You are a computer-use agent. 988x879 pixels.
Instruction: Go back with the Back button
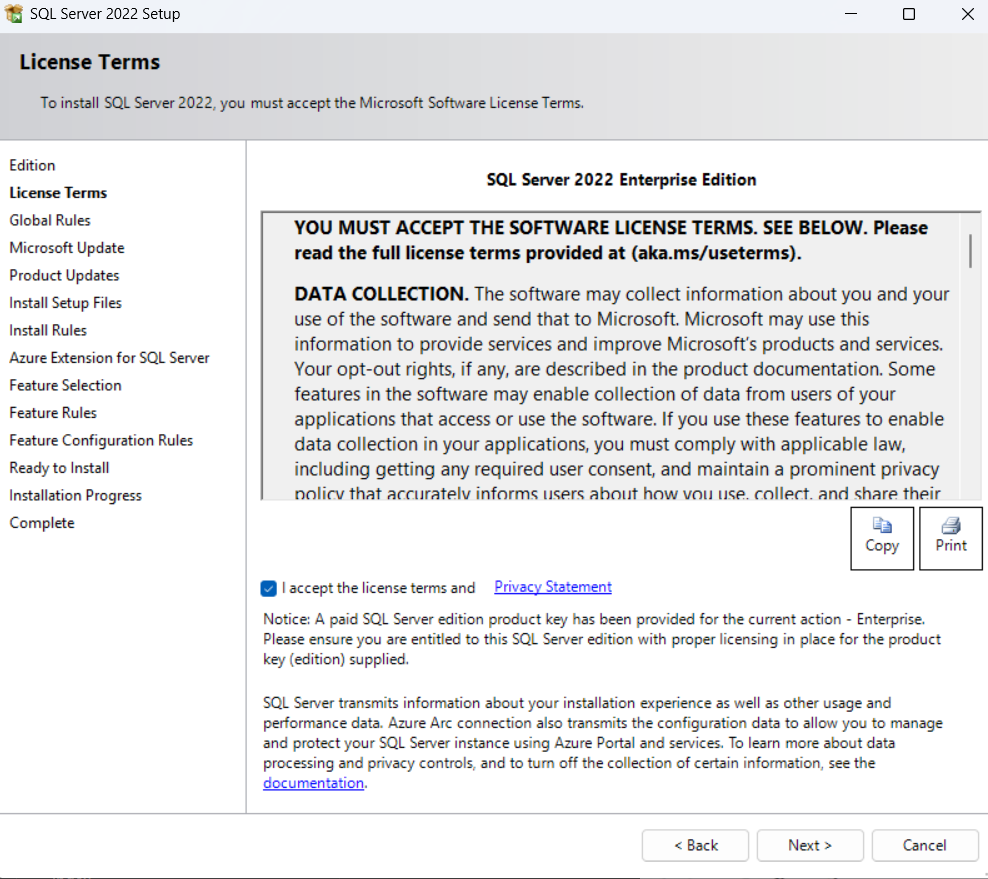coord(695,845)
